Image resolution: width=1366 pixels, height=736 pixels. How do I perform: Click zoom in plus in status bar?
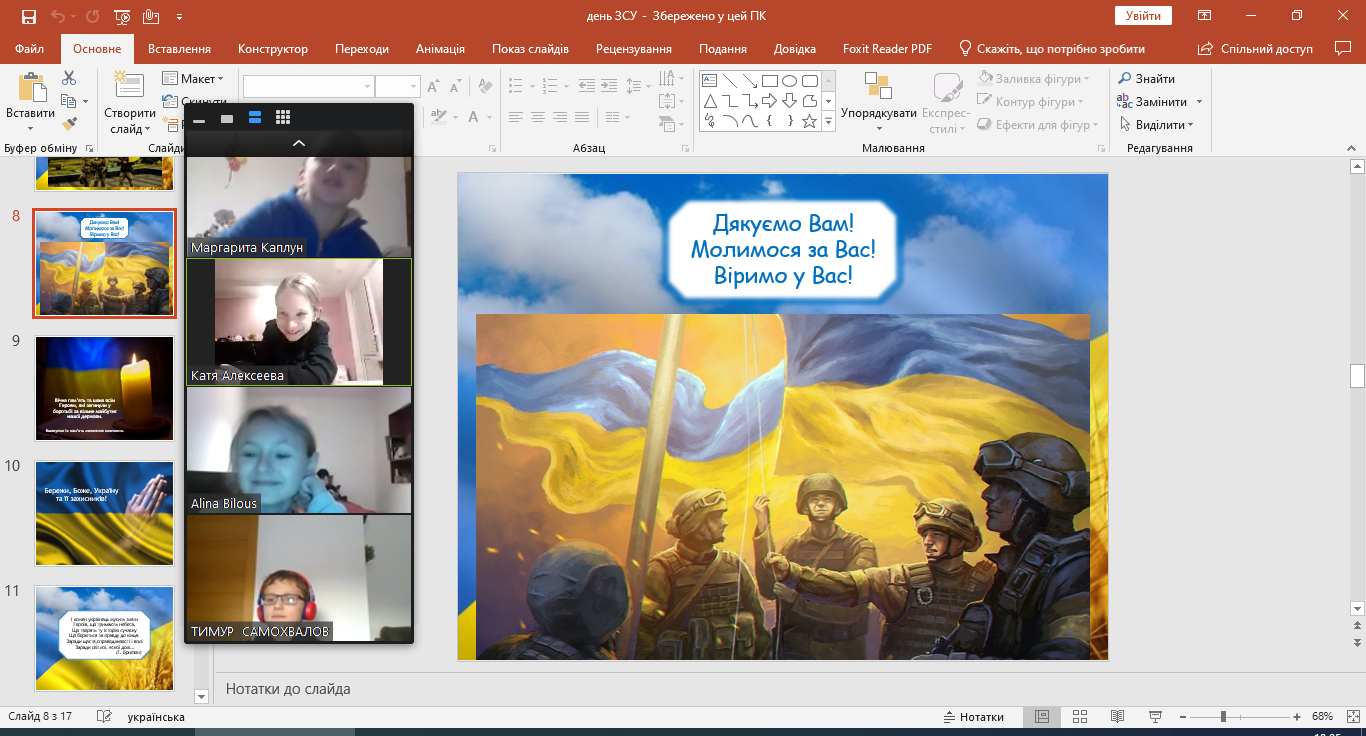[x=1297, y=717]
